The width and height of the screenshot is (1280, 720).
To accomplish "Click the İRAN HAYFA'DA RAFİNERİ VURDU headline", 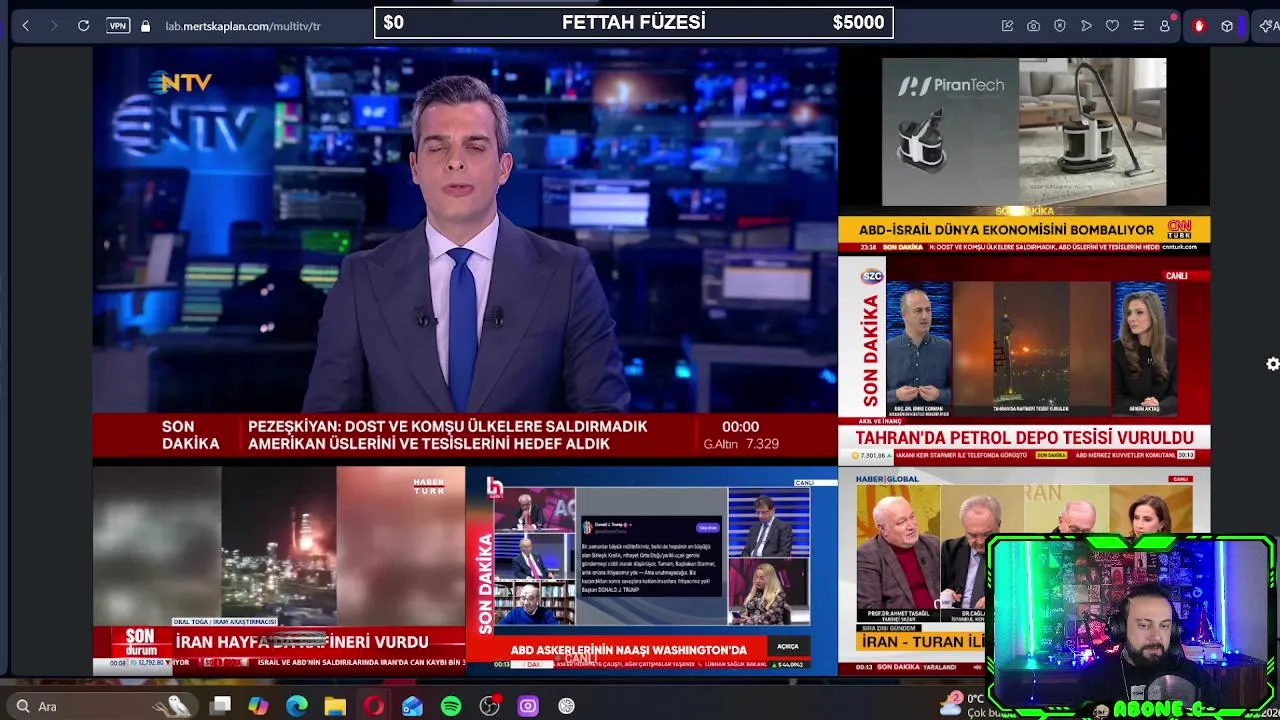I will coord(302,642).
